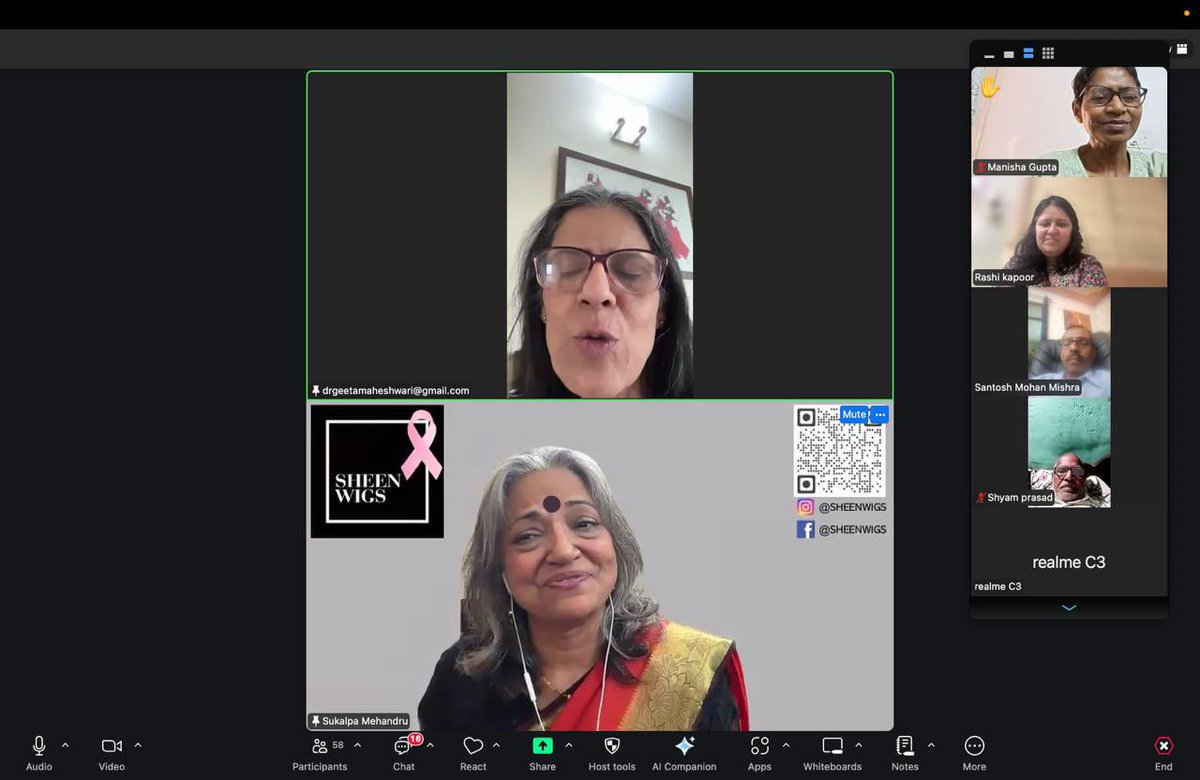Screen dimensions: 1200x780
Task: Click the top speaker video of drgeetamaheshwari
Action: pos(600,235)
